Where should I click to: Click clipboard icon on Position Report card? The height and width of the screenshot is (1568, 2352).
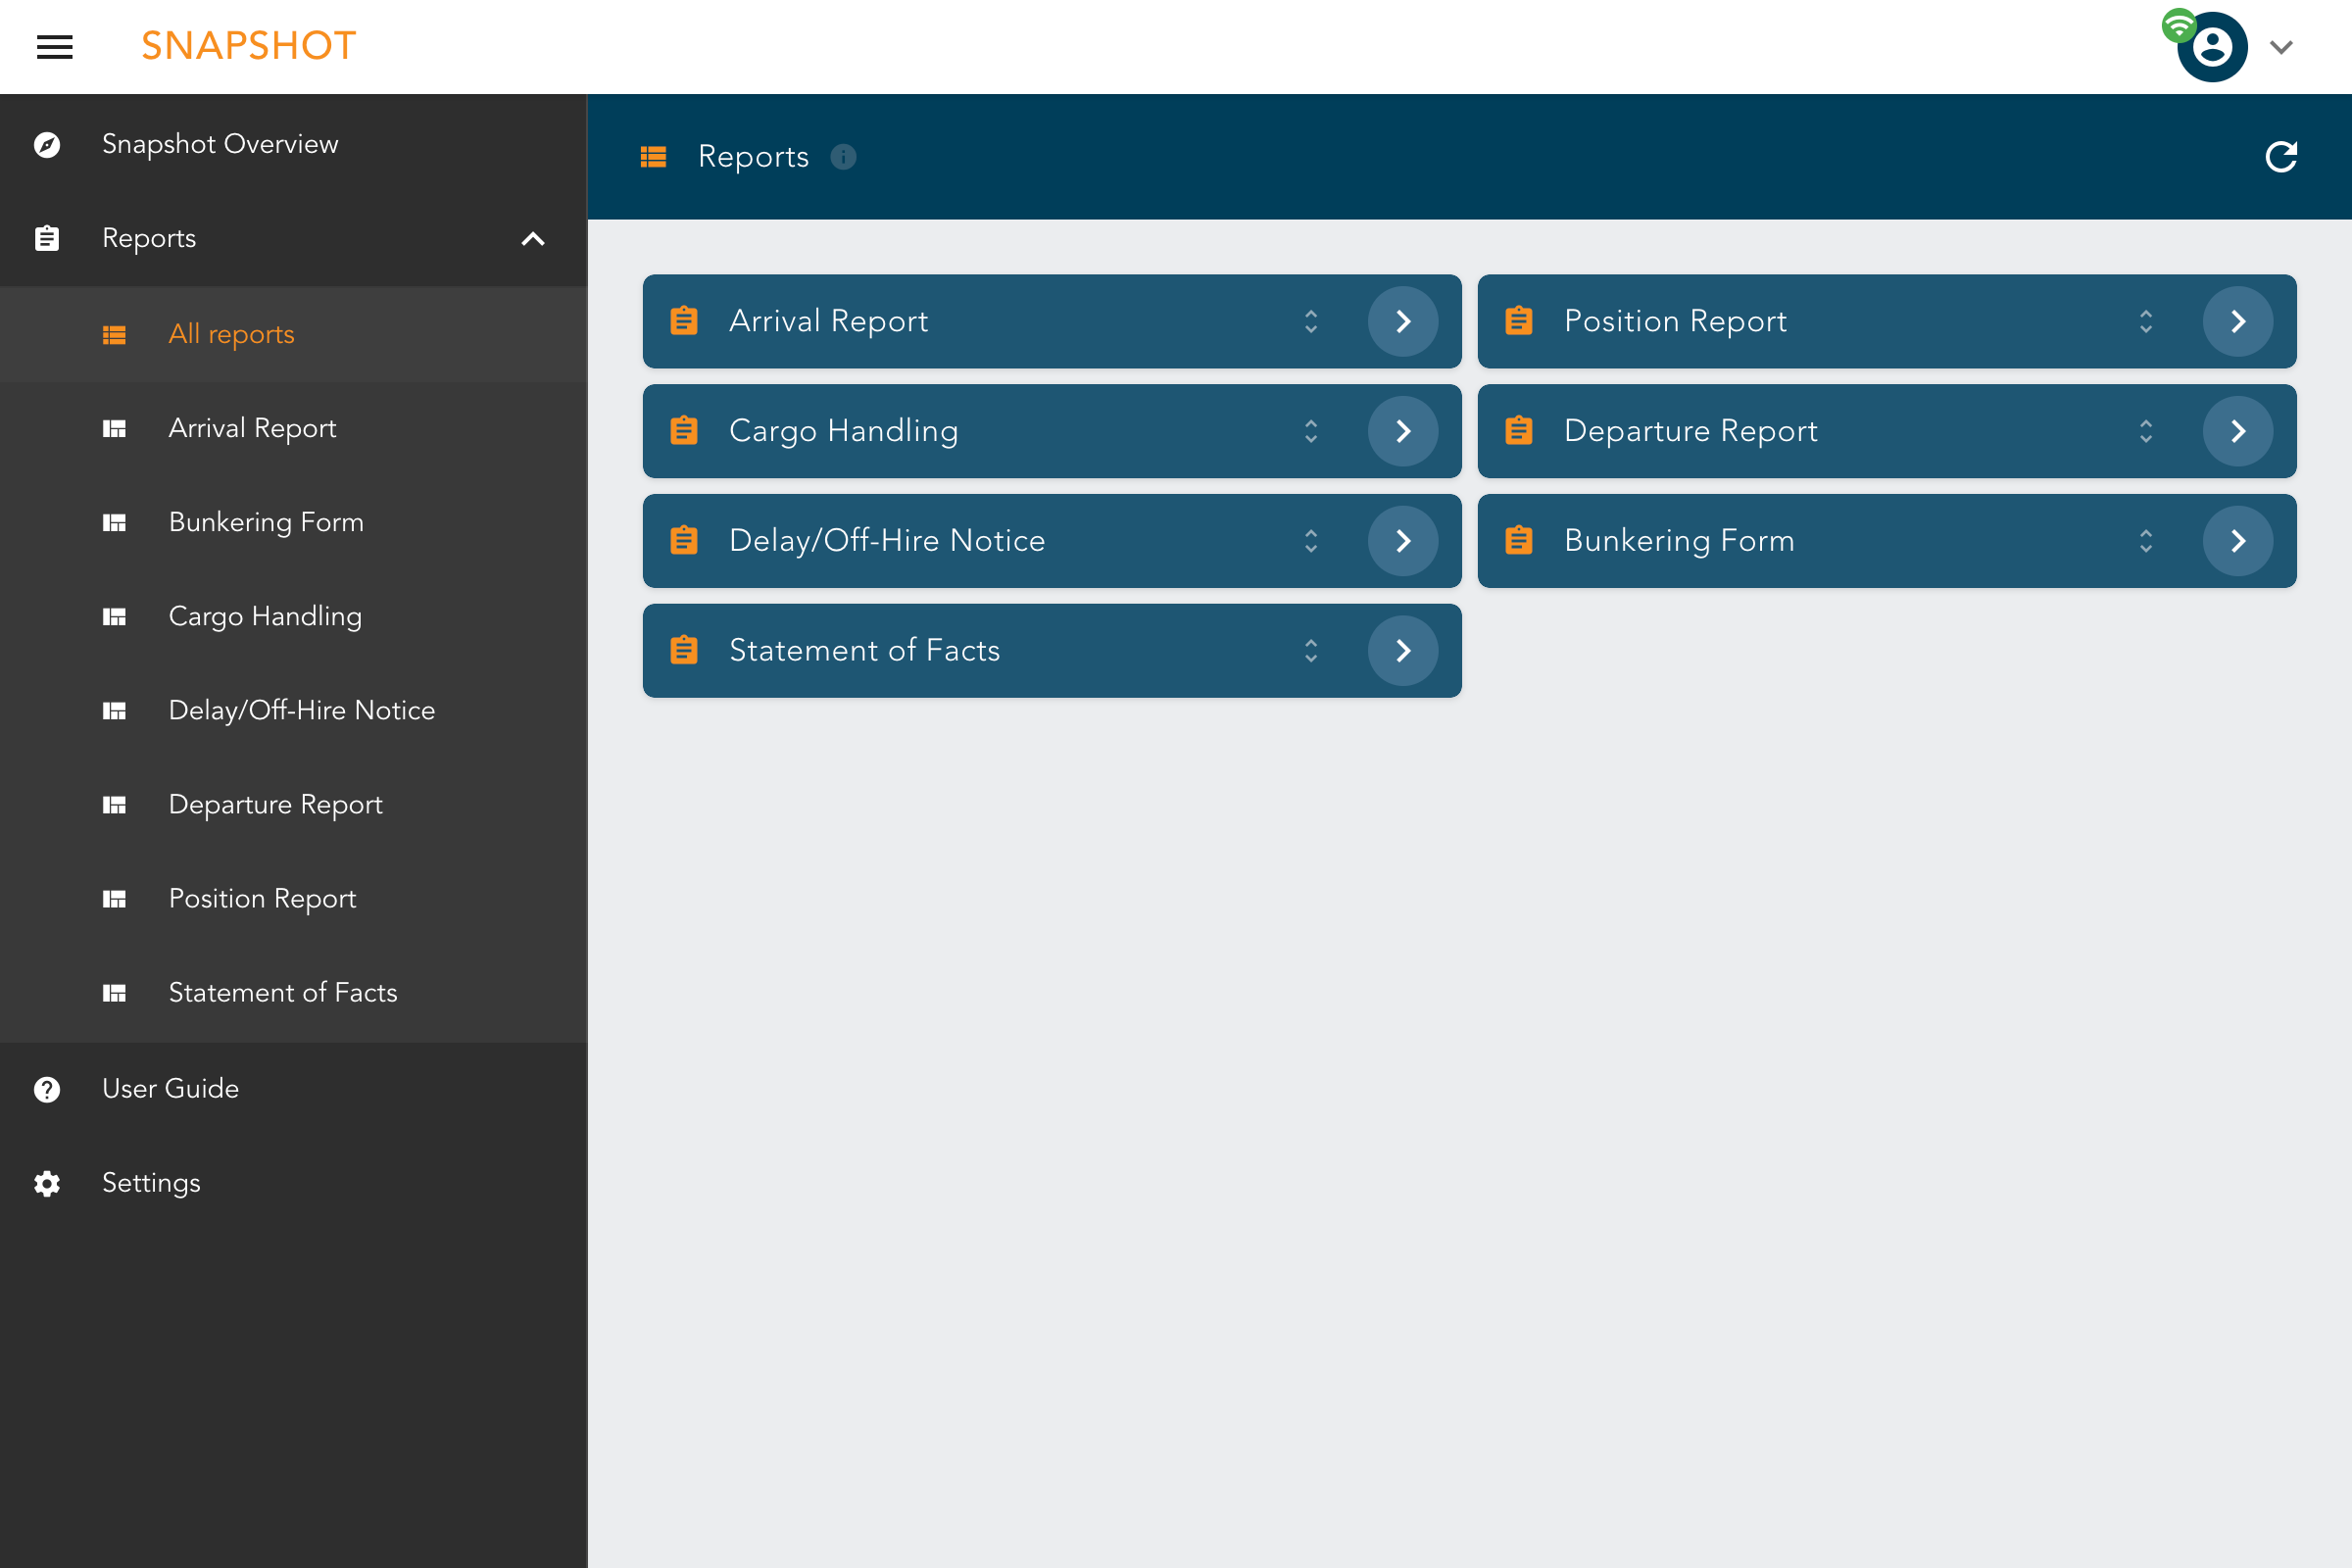click(1519, 321)
